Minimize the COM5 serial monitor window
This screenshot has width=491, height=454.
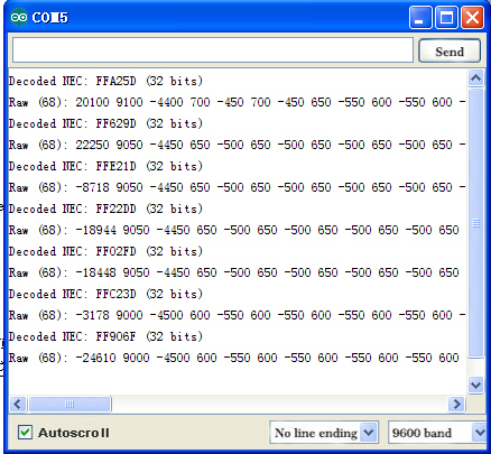coord(421,17)
